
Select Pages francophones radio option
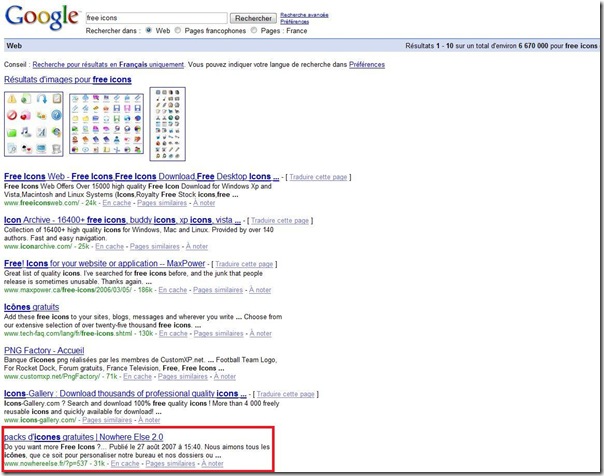178,30
